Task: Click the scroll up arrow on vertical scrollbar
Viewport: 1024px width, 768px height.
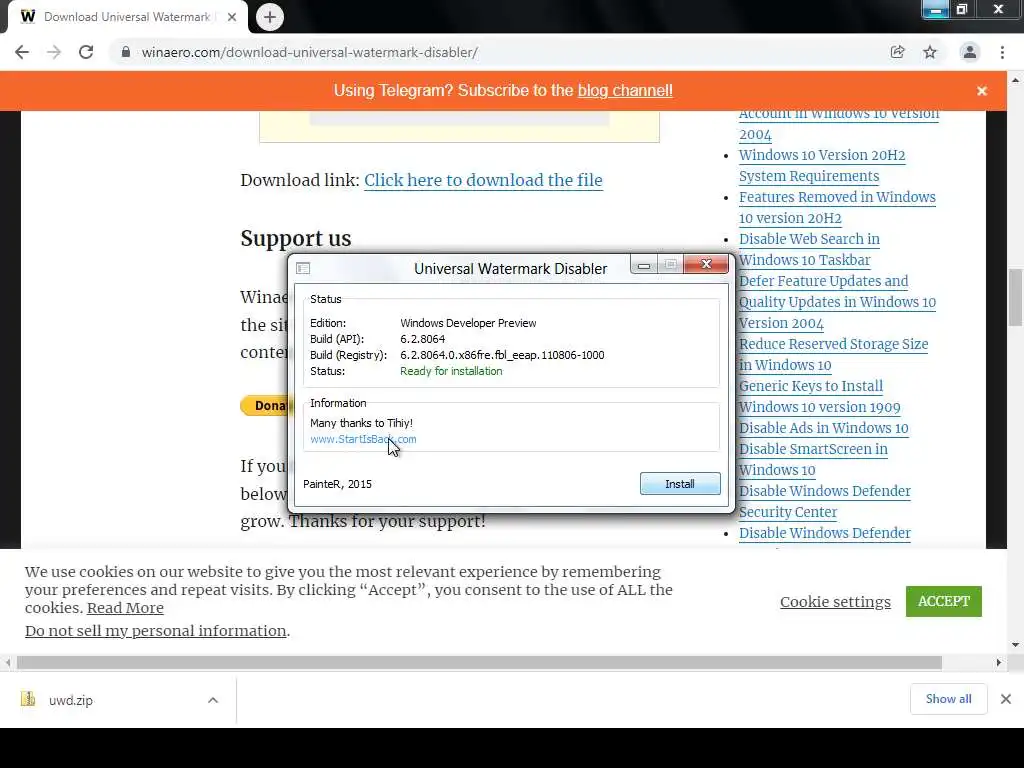Action: pyautogui.click(x=1015, y=80)
